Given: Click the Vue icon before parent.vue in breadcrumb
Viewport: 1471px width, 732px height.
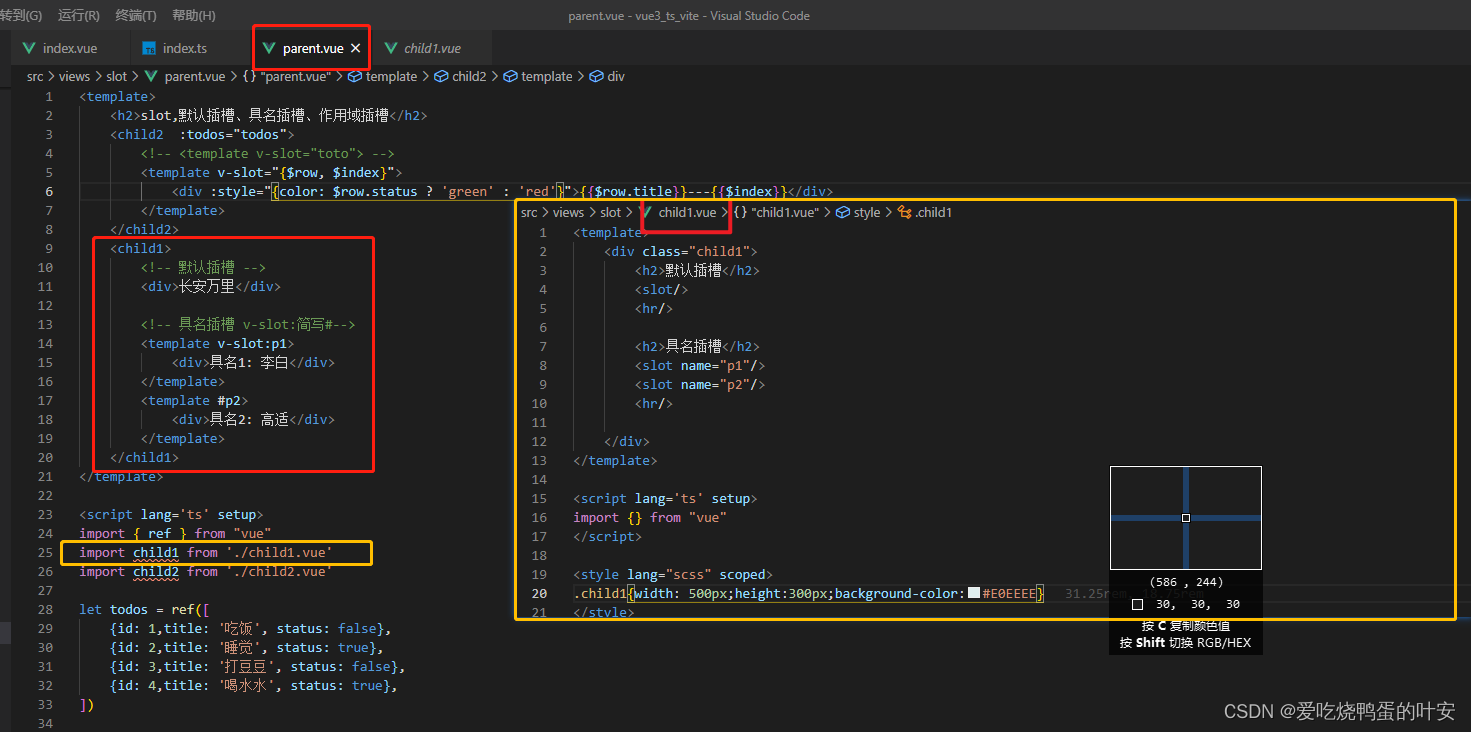Looking at the screenshot, I should (152, 76).
